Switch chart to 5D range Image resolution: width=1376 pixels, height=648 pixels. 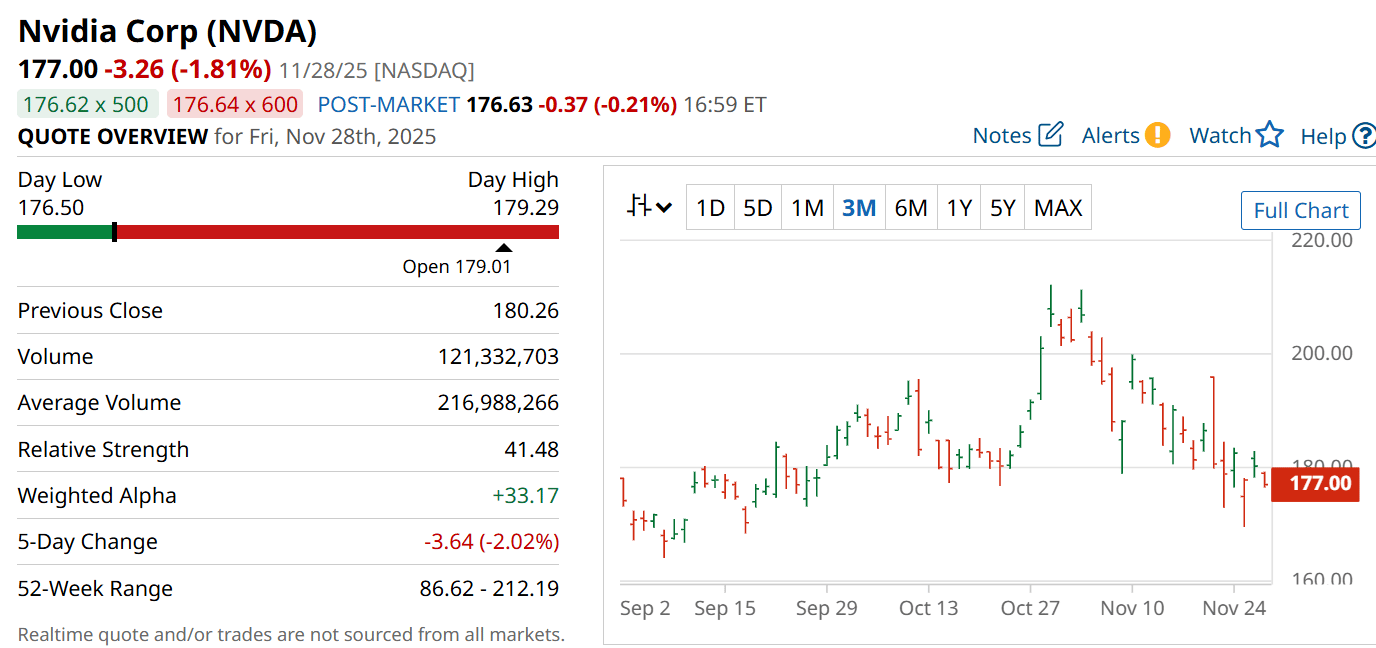758,208
